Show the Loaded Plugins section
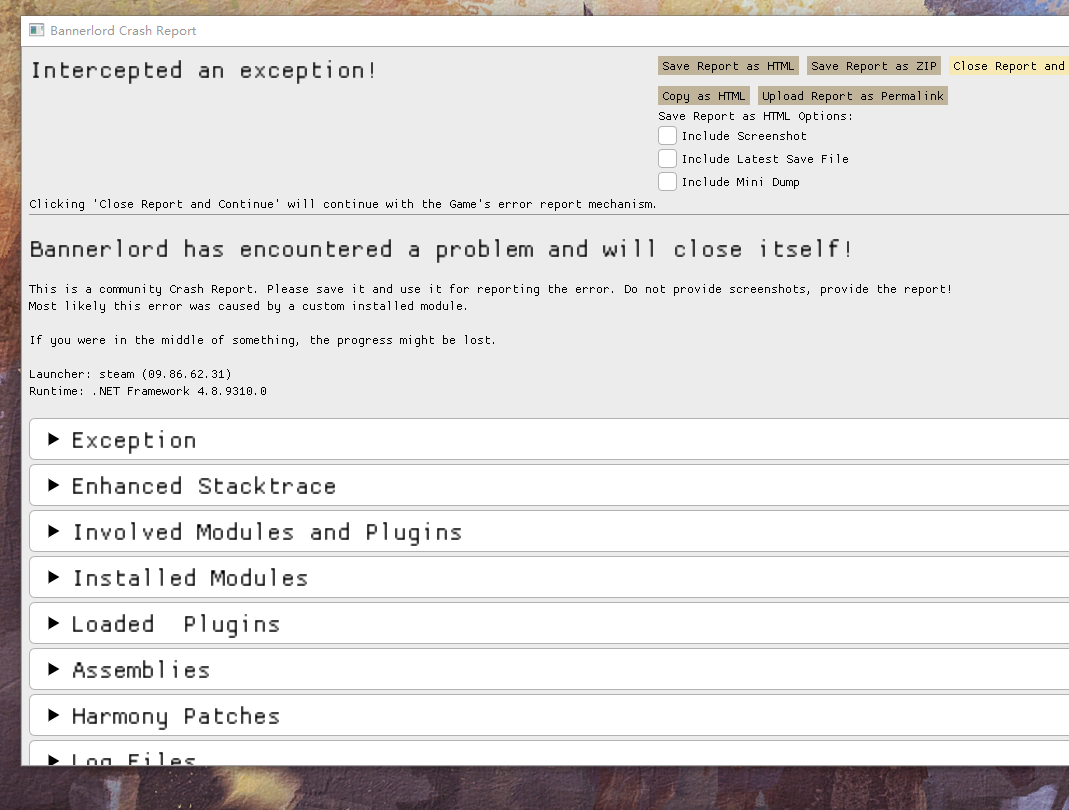The width and height of the screenshot is (1069, 810). 549,624
